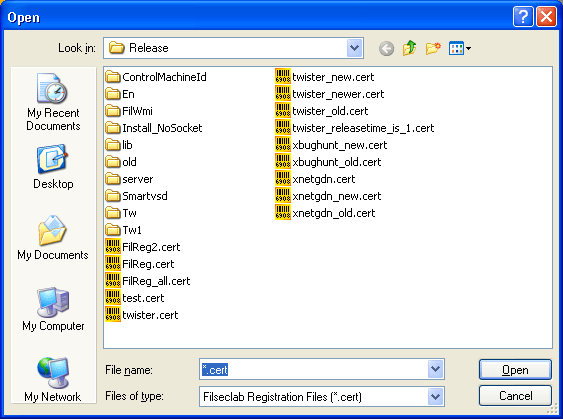Go to My Documents shortcut

(53, 238)
